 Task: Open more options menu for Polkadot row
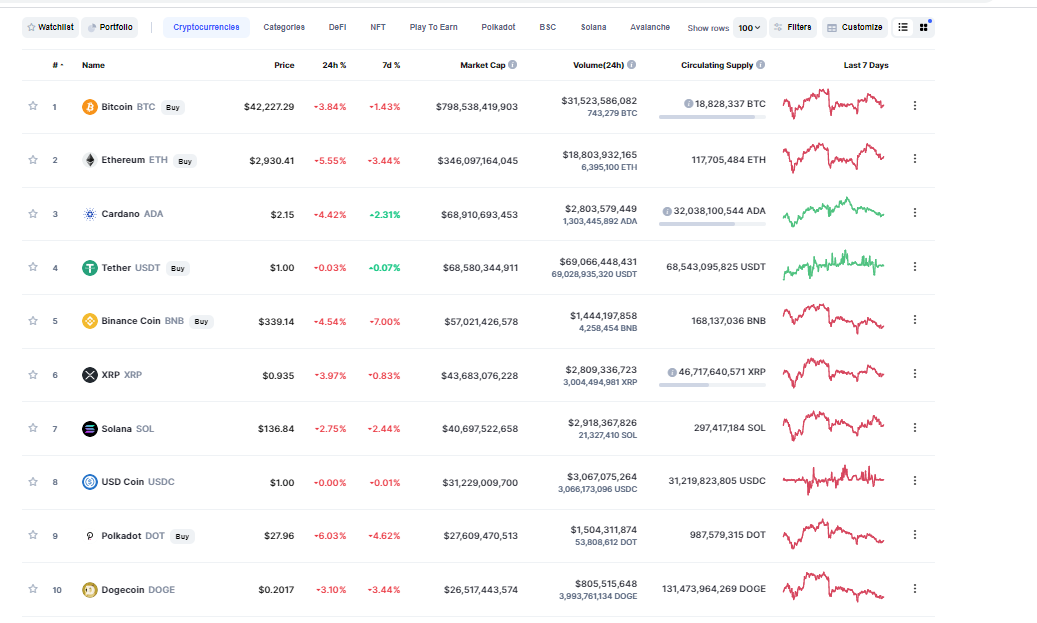pyautogui.click(x=915, y=534)
